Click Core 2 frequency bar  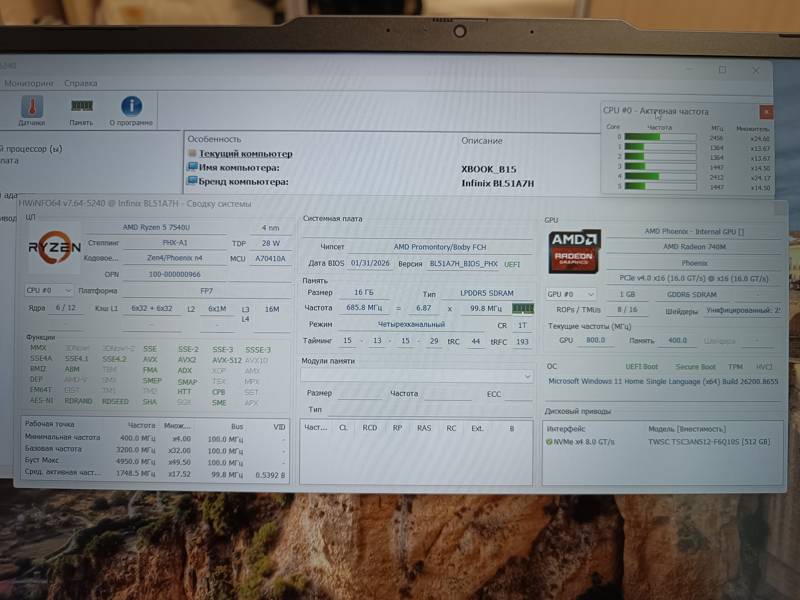pyautogui.click(x=660, y=157)
